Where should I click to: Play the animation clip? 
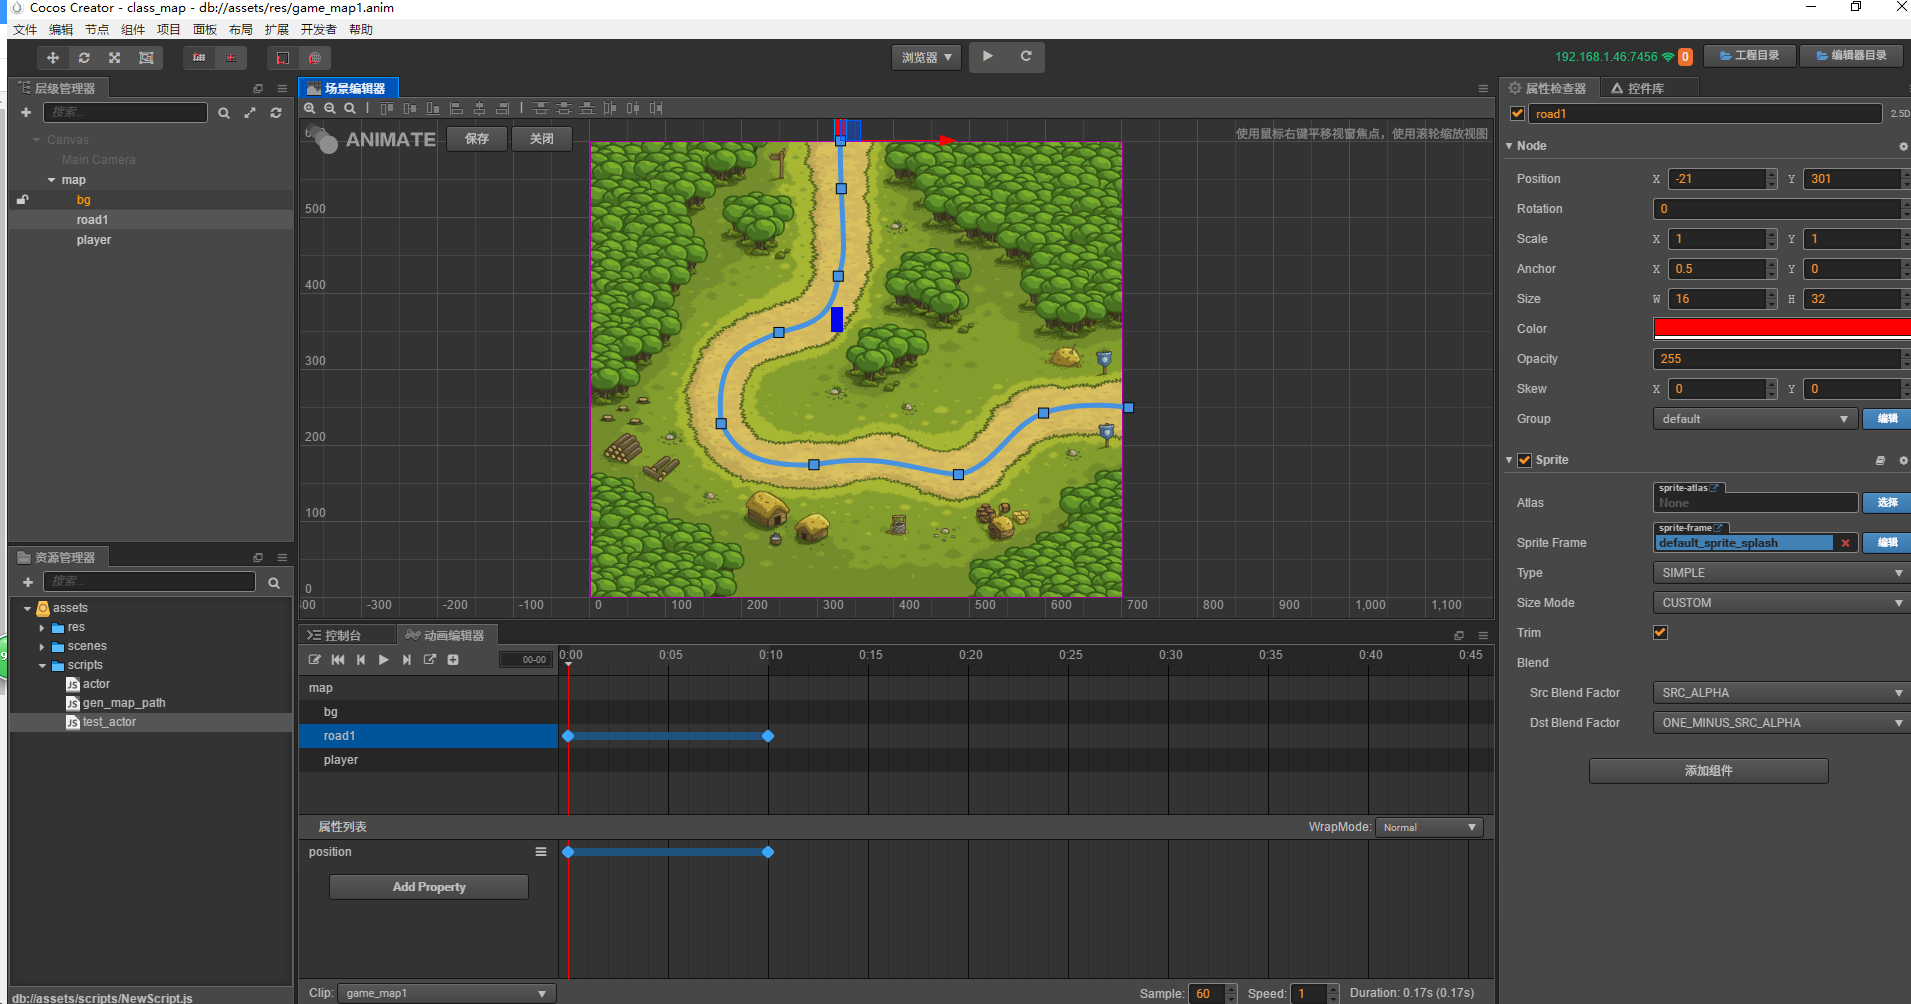coord(384,660)
